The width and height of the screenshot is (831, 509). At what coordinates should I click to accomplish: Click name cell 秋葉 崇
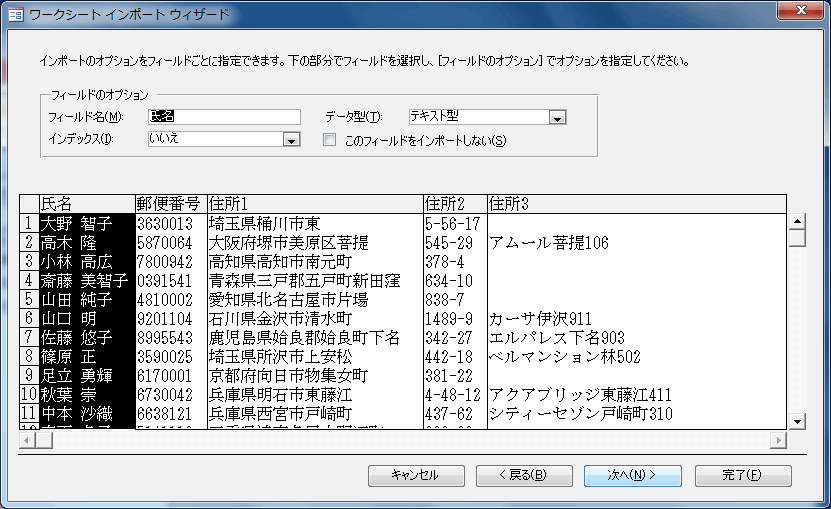tap(87, 395)
